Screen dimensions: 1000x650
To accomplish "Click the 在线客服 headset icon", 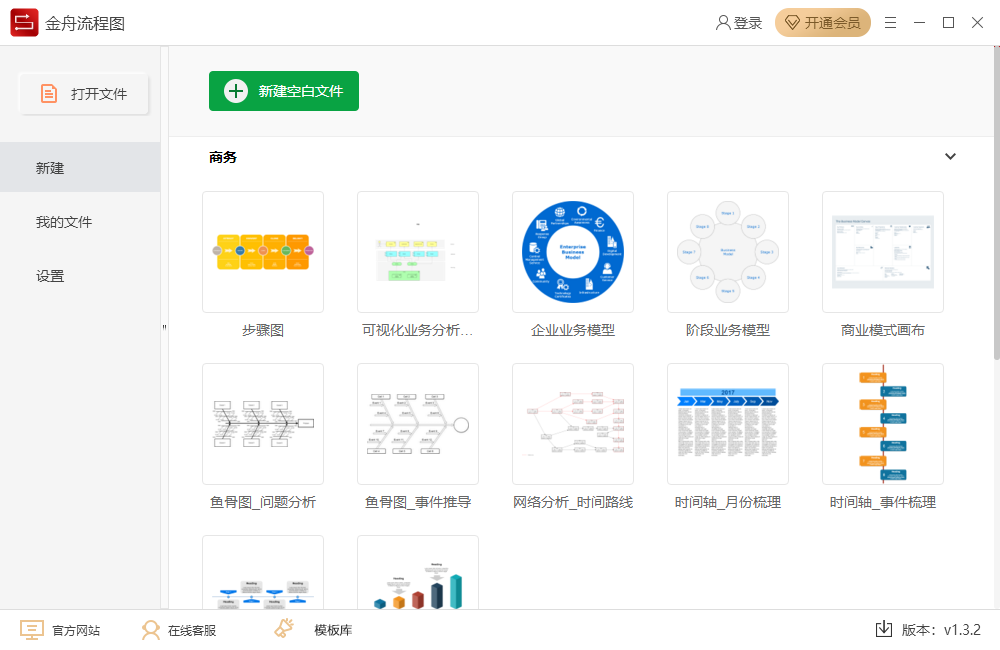I will [151, 629].
